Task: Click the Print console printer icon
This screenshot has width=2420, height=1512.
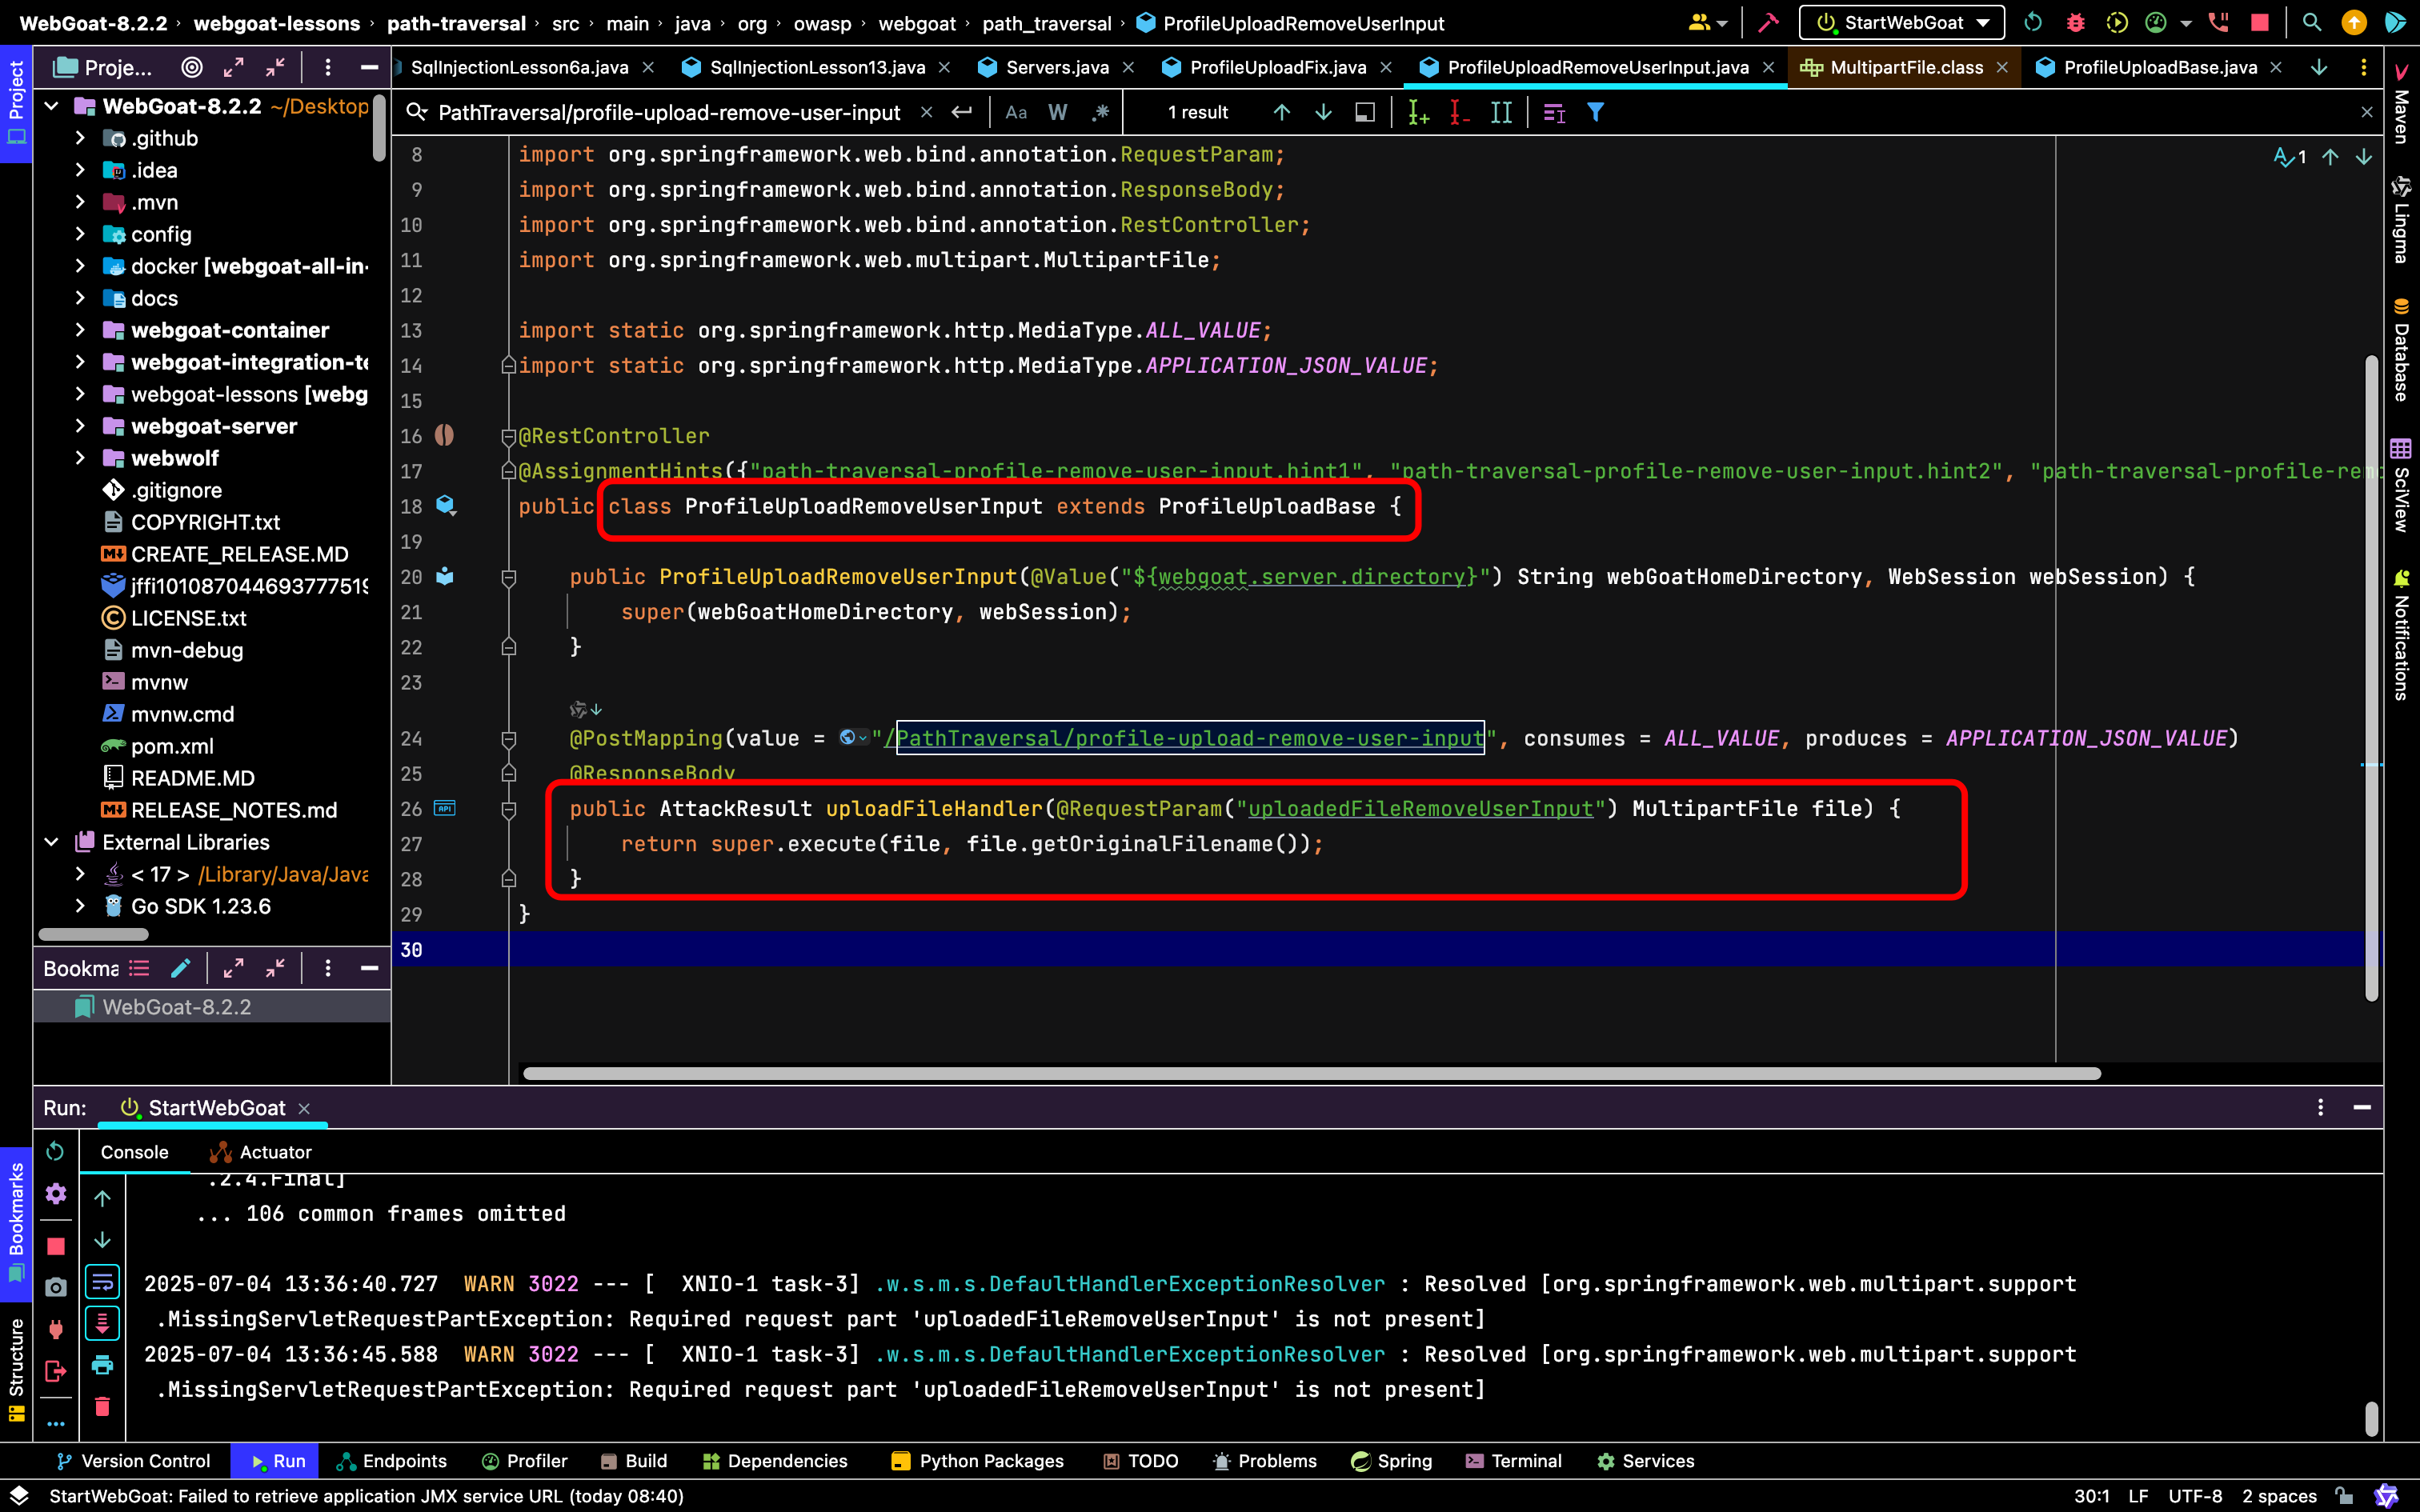Action: click(102, 1365)
